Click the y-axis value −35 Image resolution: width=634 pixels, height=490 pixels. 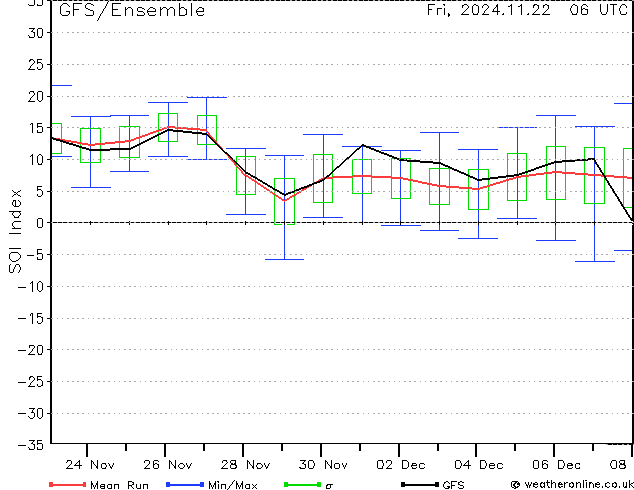pyautogui.click(x=31, y=445)
